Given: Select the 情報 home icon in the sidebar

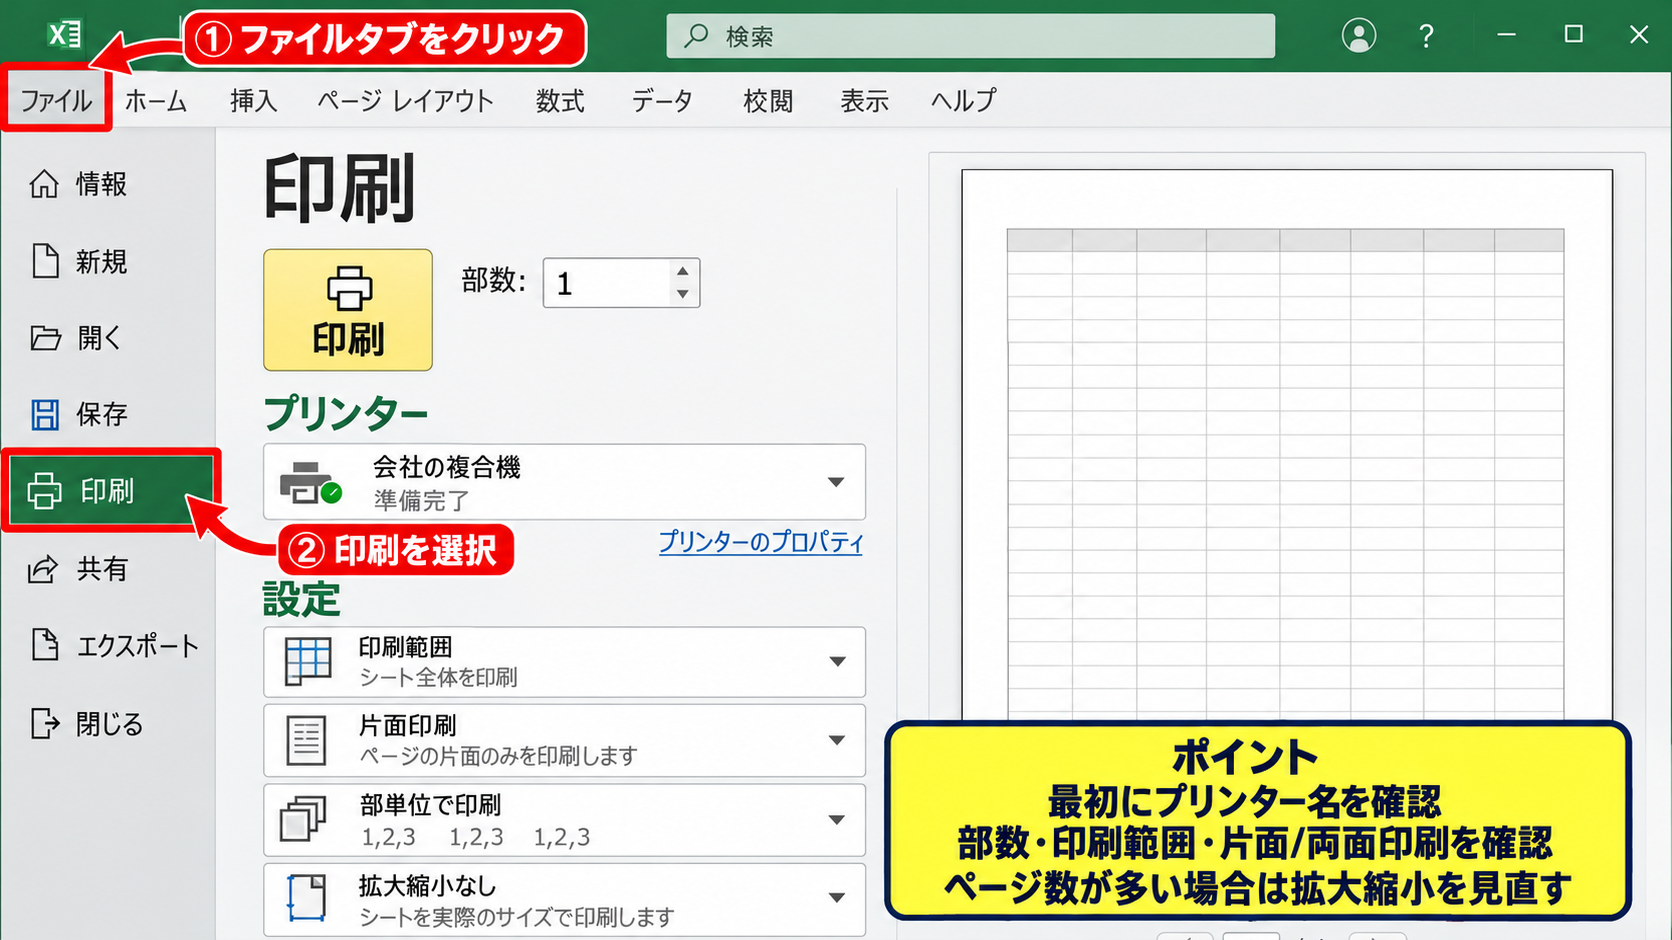Looking at the screenshot, I should pos(44,184).
